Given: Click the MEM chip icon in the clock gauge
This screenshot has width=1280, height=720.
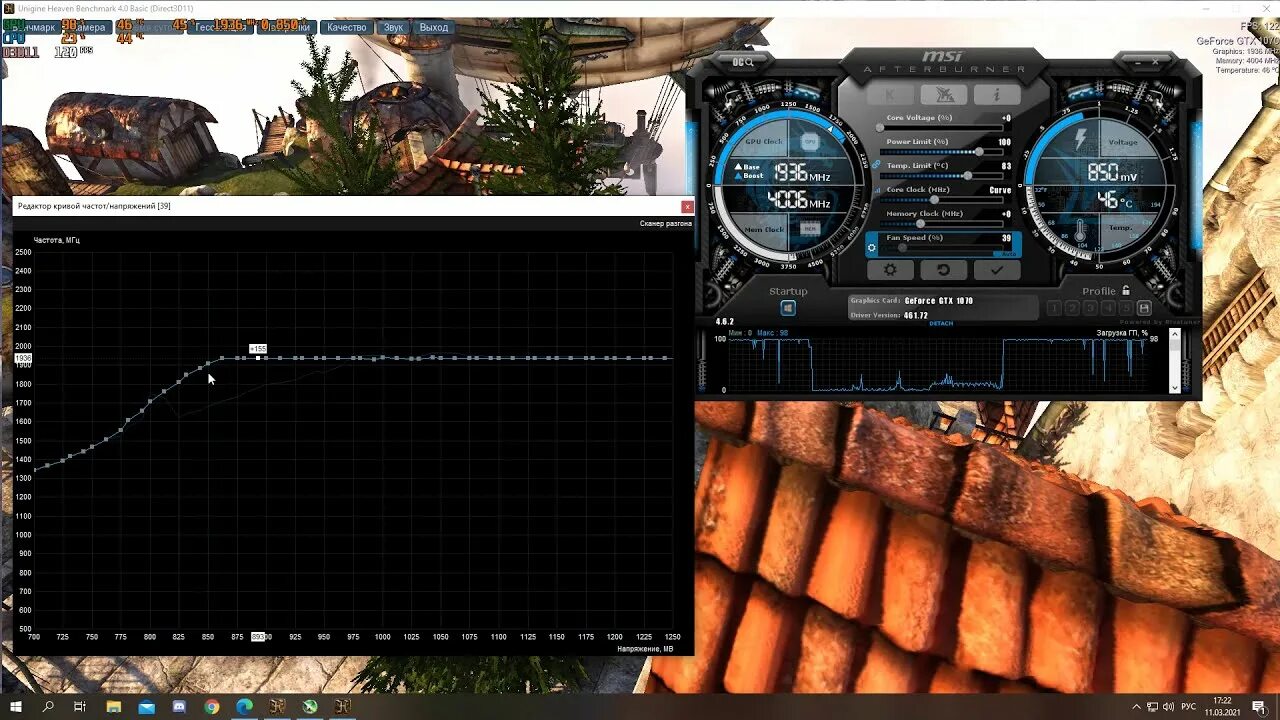Looking at the screenshot, I should point(810,229).
